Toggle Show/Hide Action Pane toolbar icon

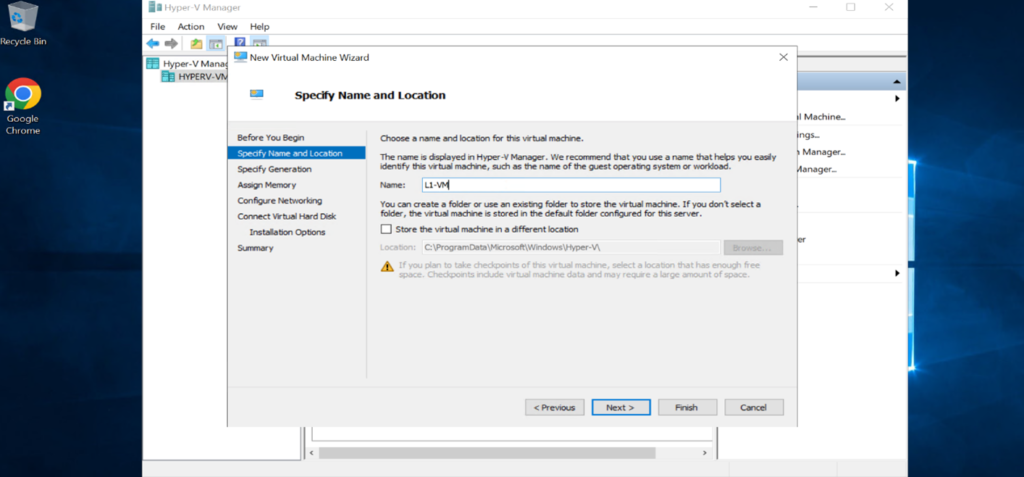click(x=259, y=42)
